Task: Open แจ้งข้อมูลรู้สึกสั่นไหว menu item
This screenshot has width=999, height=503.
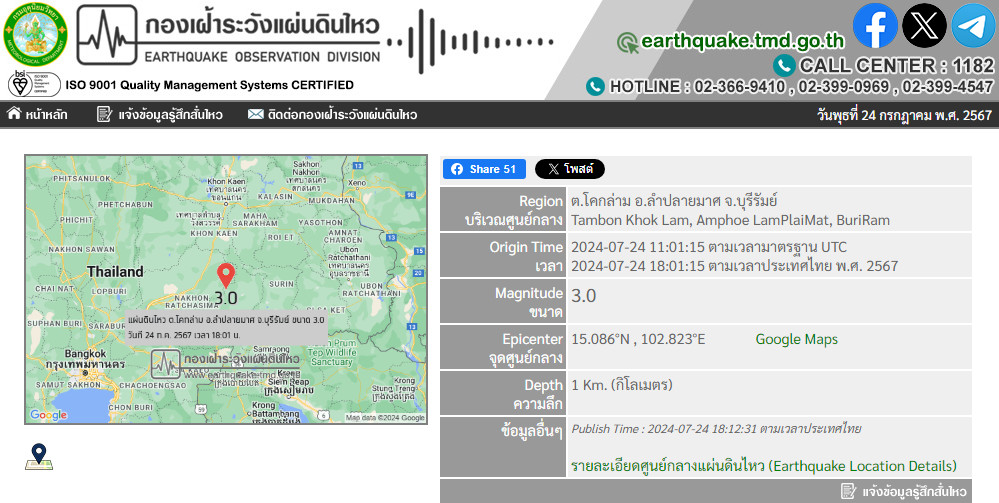Action: tap(160, 115)
